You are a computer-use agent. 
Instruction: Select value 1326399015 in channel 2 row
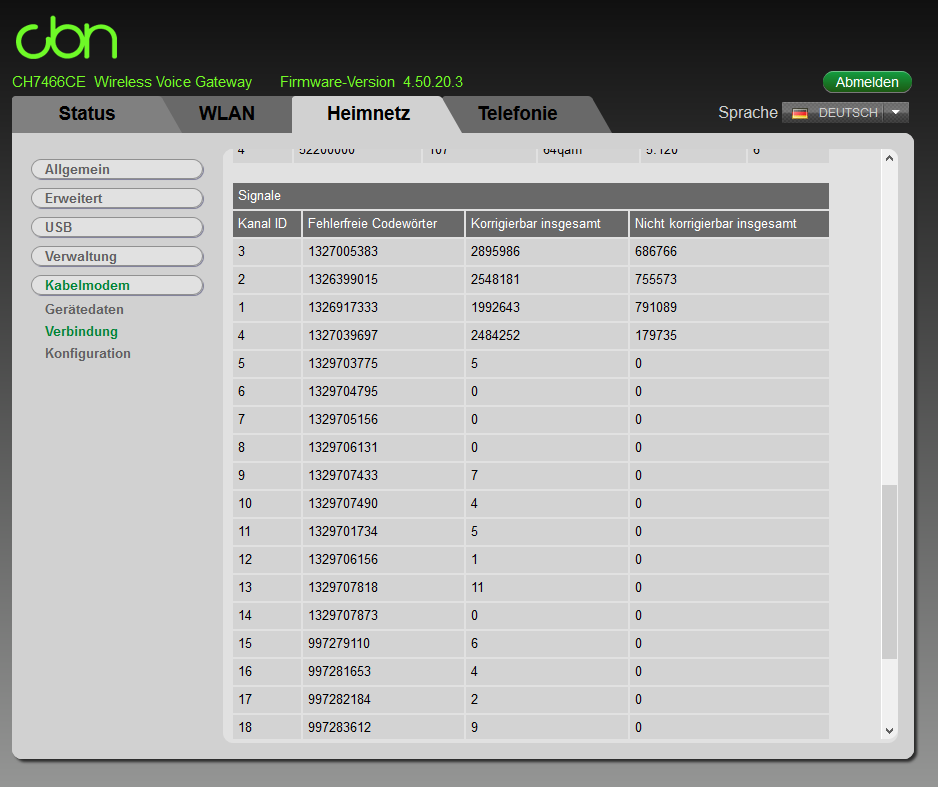click(343, 279)
